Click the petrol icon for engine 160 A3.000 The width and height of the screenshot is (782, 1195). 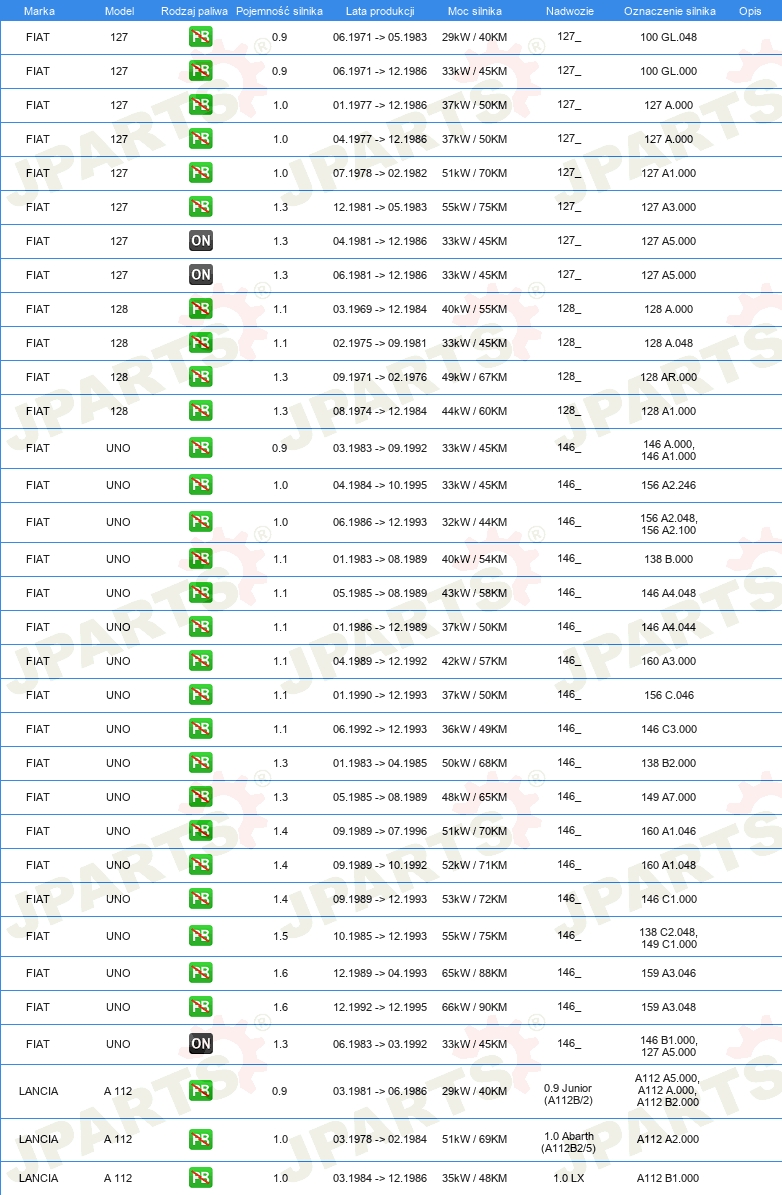pyautogui.click(x=200, y=661)
